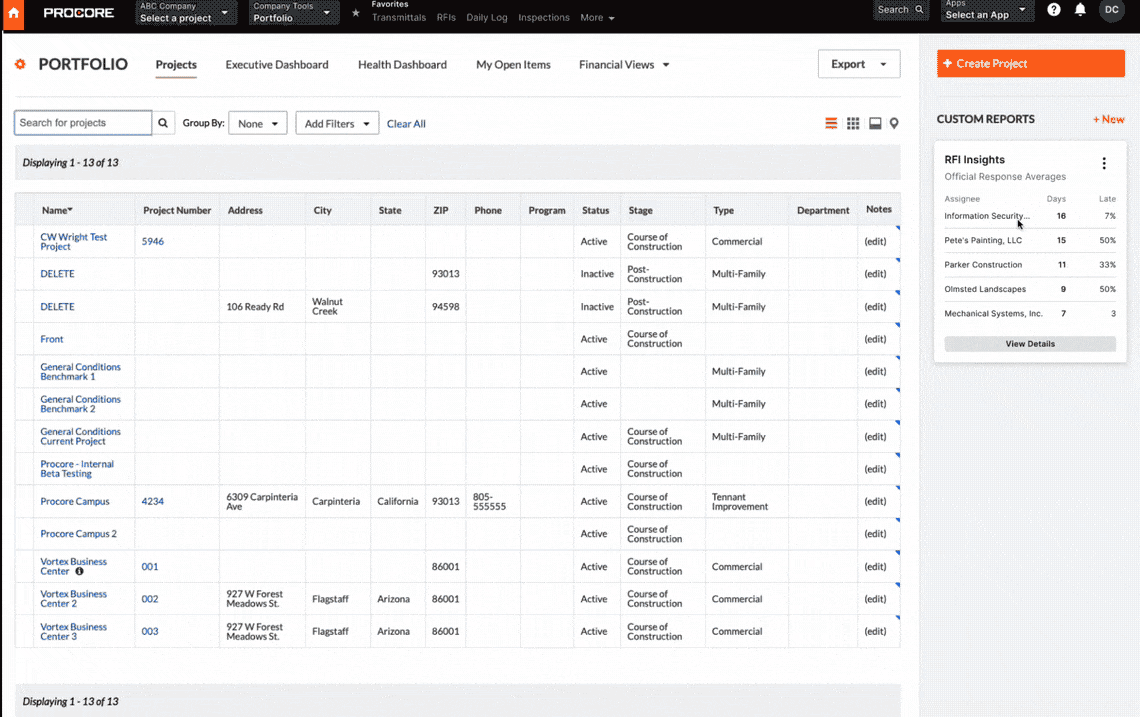Switch to thumbnail grid view icon
This screenshot has height=717, width=1140.
point(853,124)
